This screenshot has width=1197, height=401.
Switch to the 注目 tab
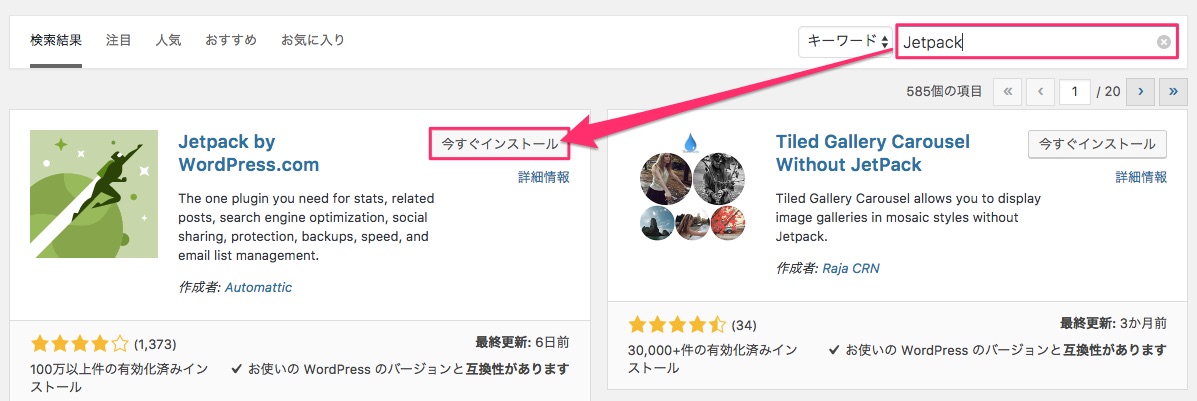tap(118, 40)
